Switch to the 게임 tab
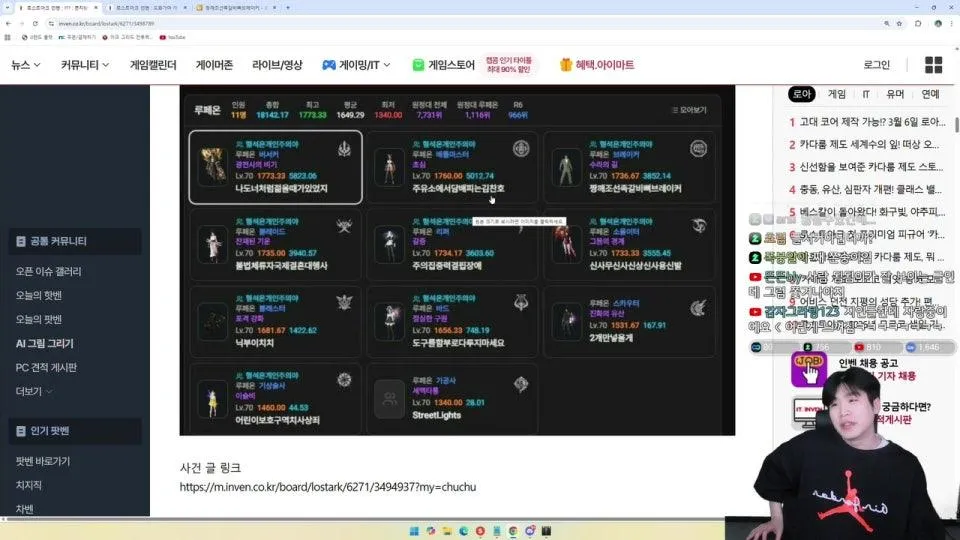Screen dimensions: 960x540 [x=836, y=94]
